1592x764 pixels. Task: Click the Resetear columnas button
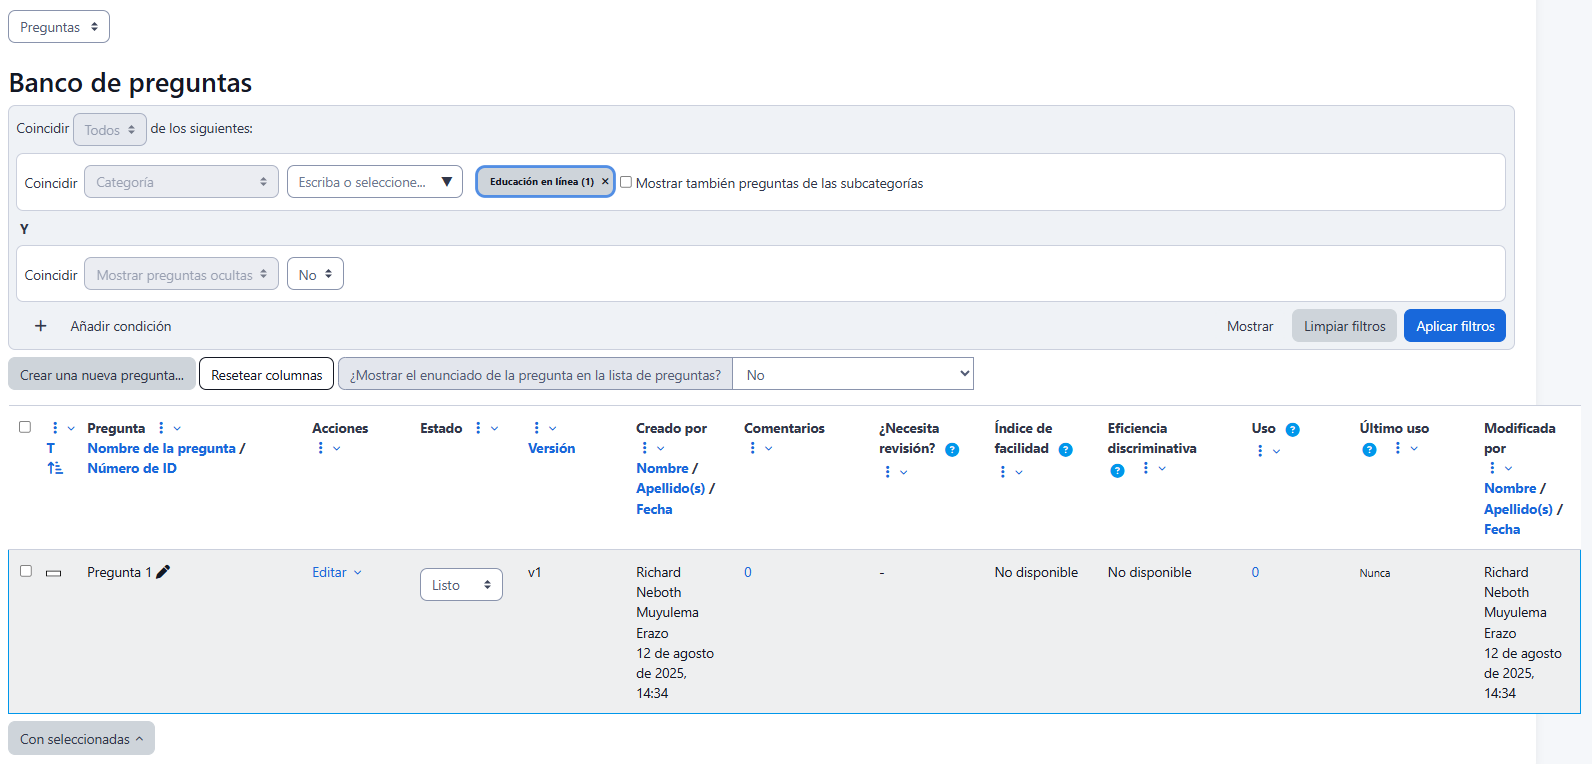pyautogui.click(x=266, y=375)
